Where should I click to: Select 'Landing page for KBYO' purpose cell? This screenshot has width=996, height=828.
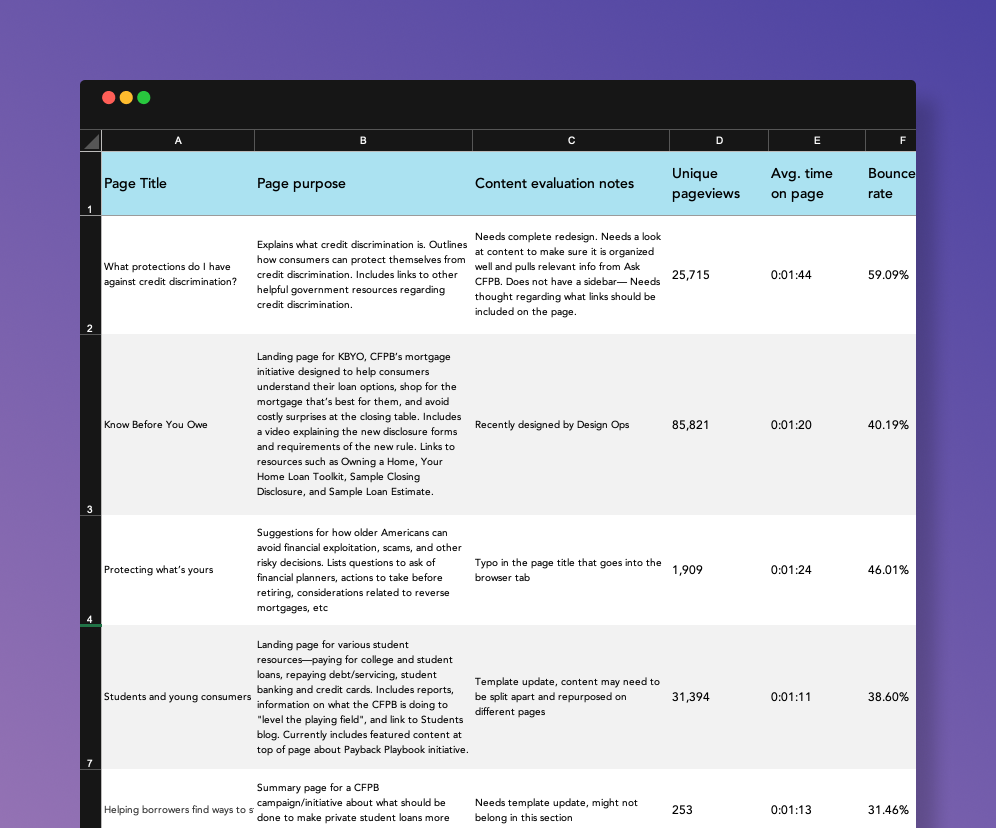click(x=363, y=425)
